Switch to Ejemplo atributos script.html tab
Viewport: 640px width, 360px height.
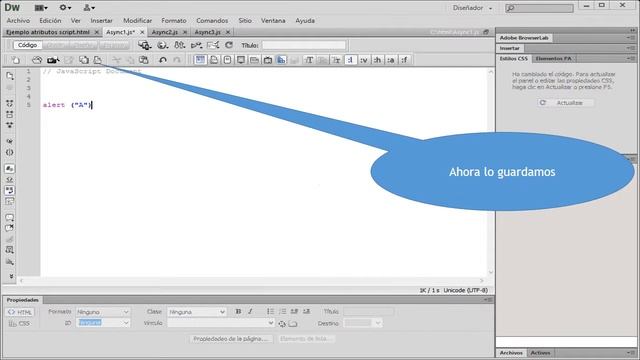pos(48,32)
